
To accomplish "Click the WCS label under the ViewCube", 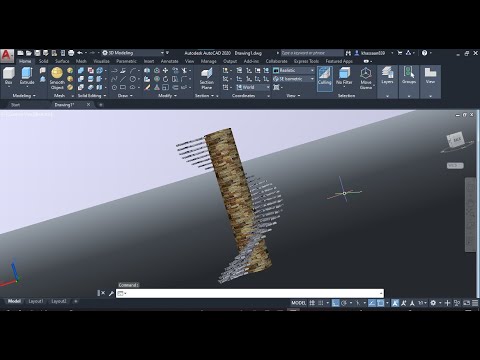I will coord(455,165).
